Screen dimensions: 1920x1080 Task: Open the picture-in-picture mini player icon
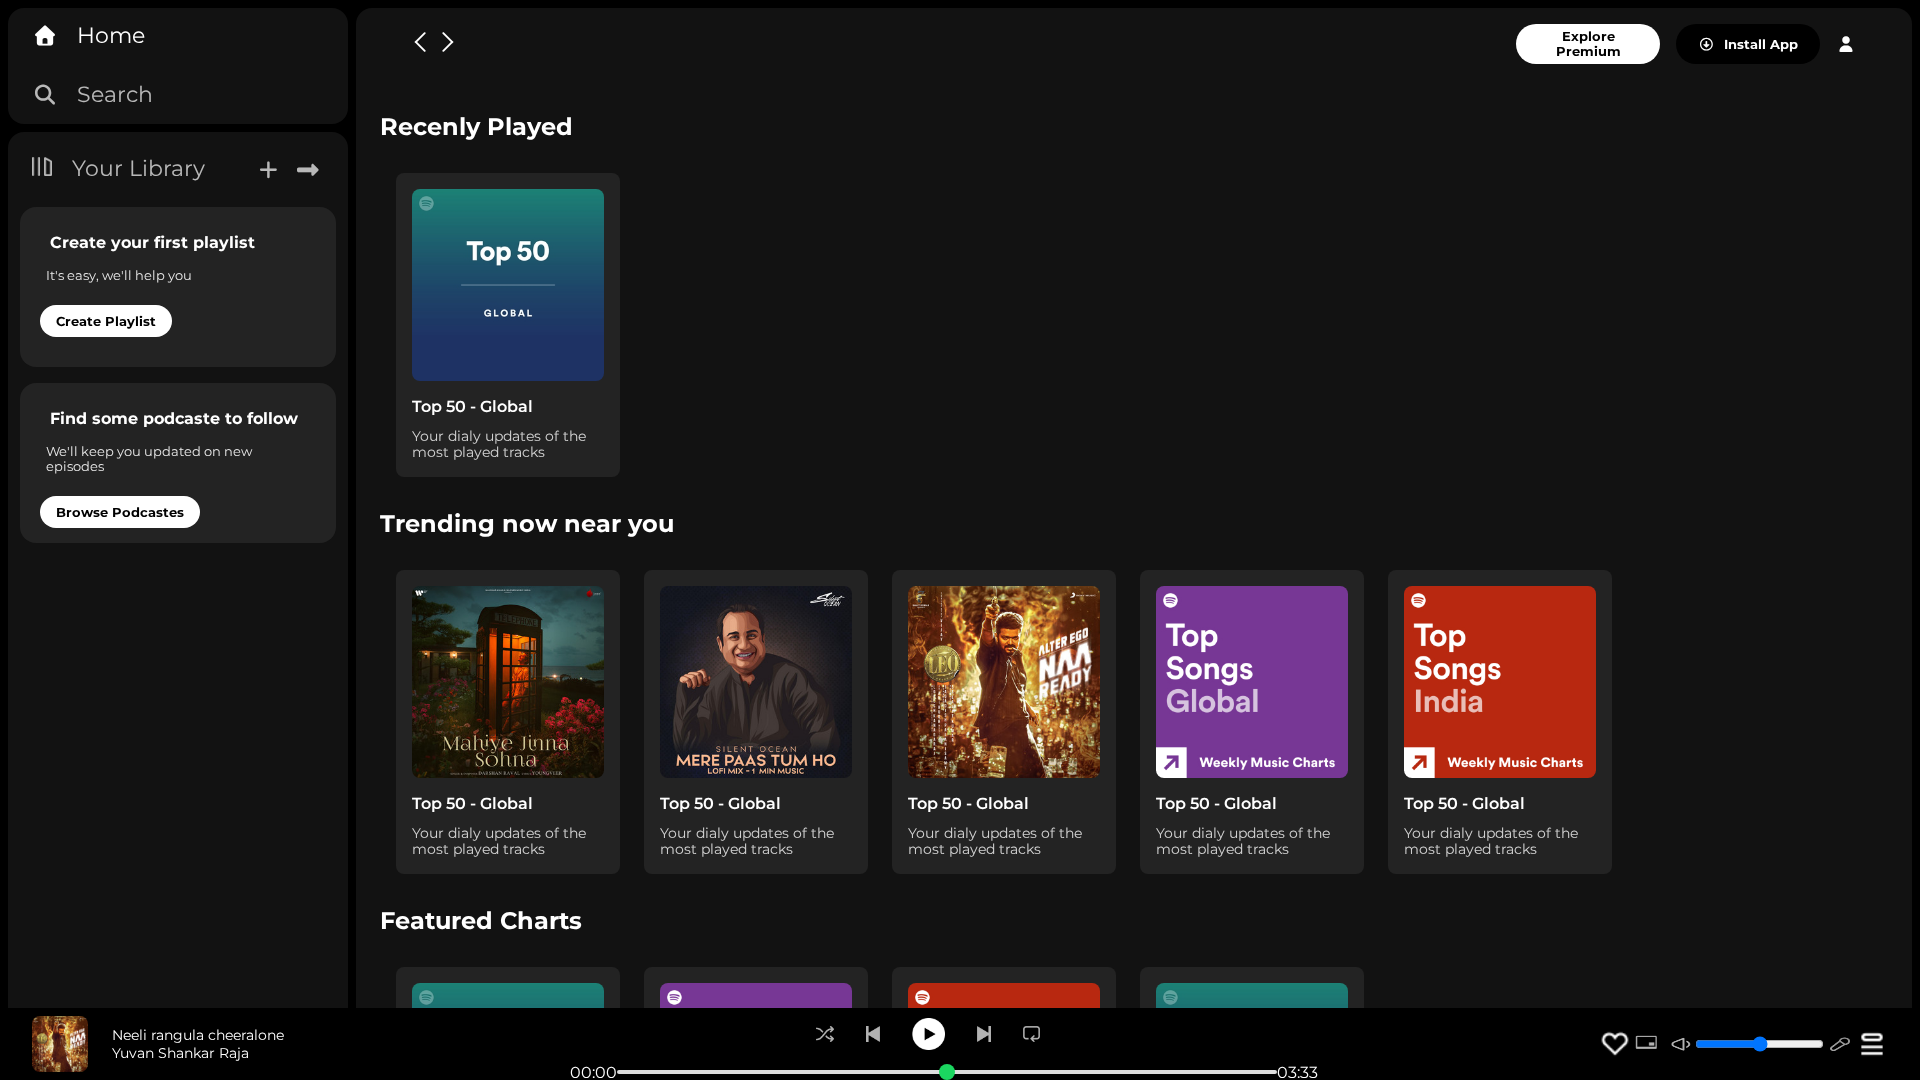point(1646,1043)
